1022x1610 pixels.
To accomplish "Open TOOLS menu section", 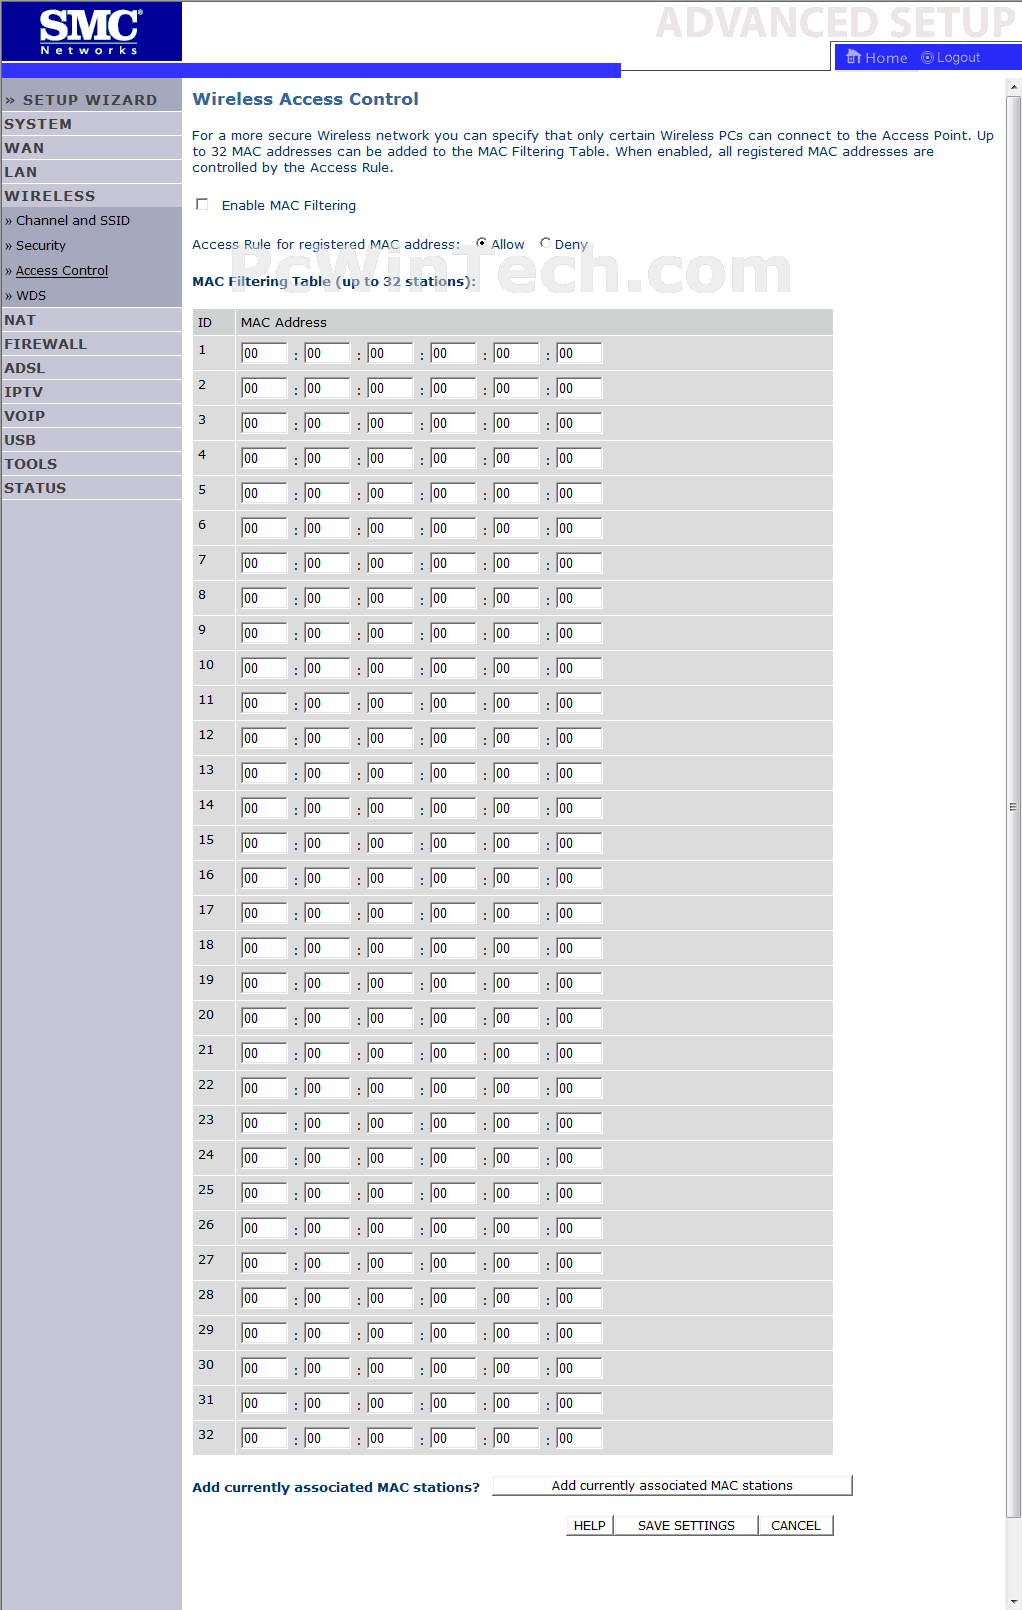I will click(x=31, y=464).
